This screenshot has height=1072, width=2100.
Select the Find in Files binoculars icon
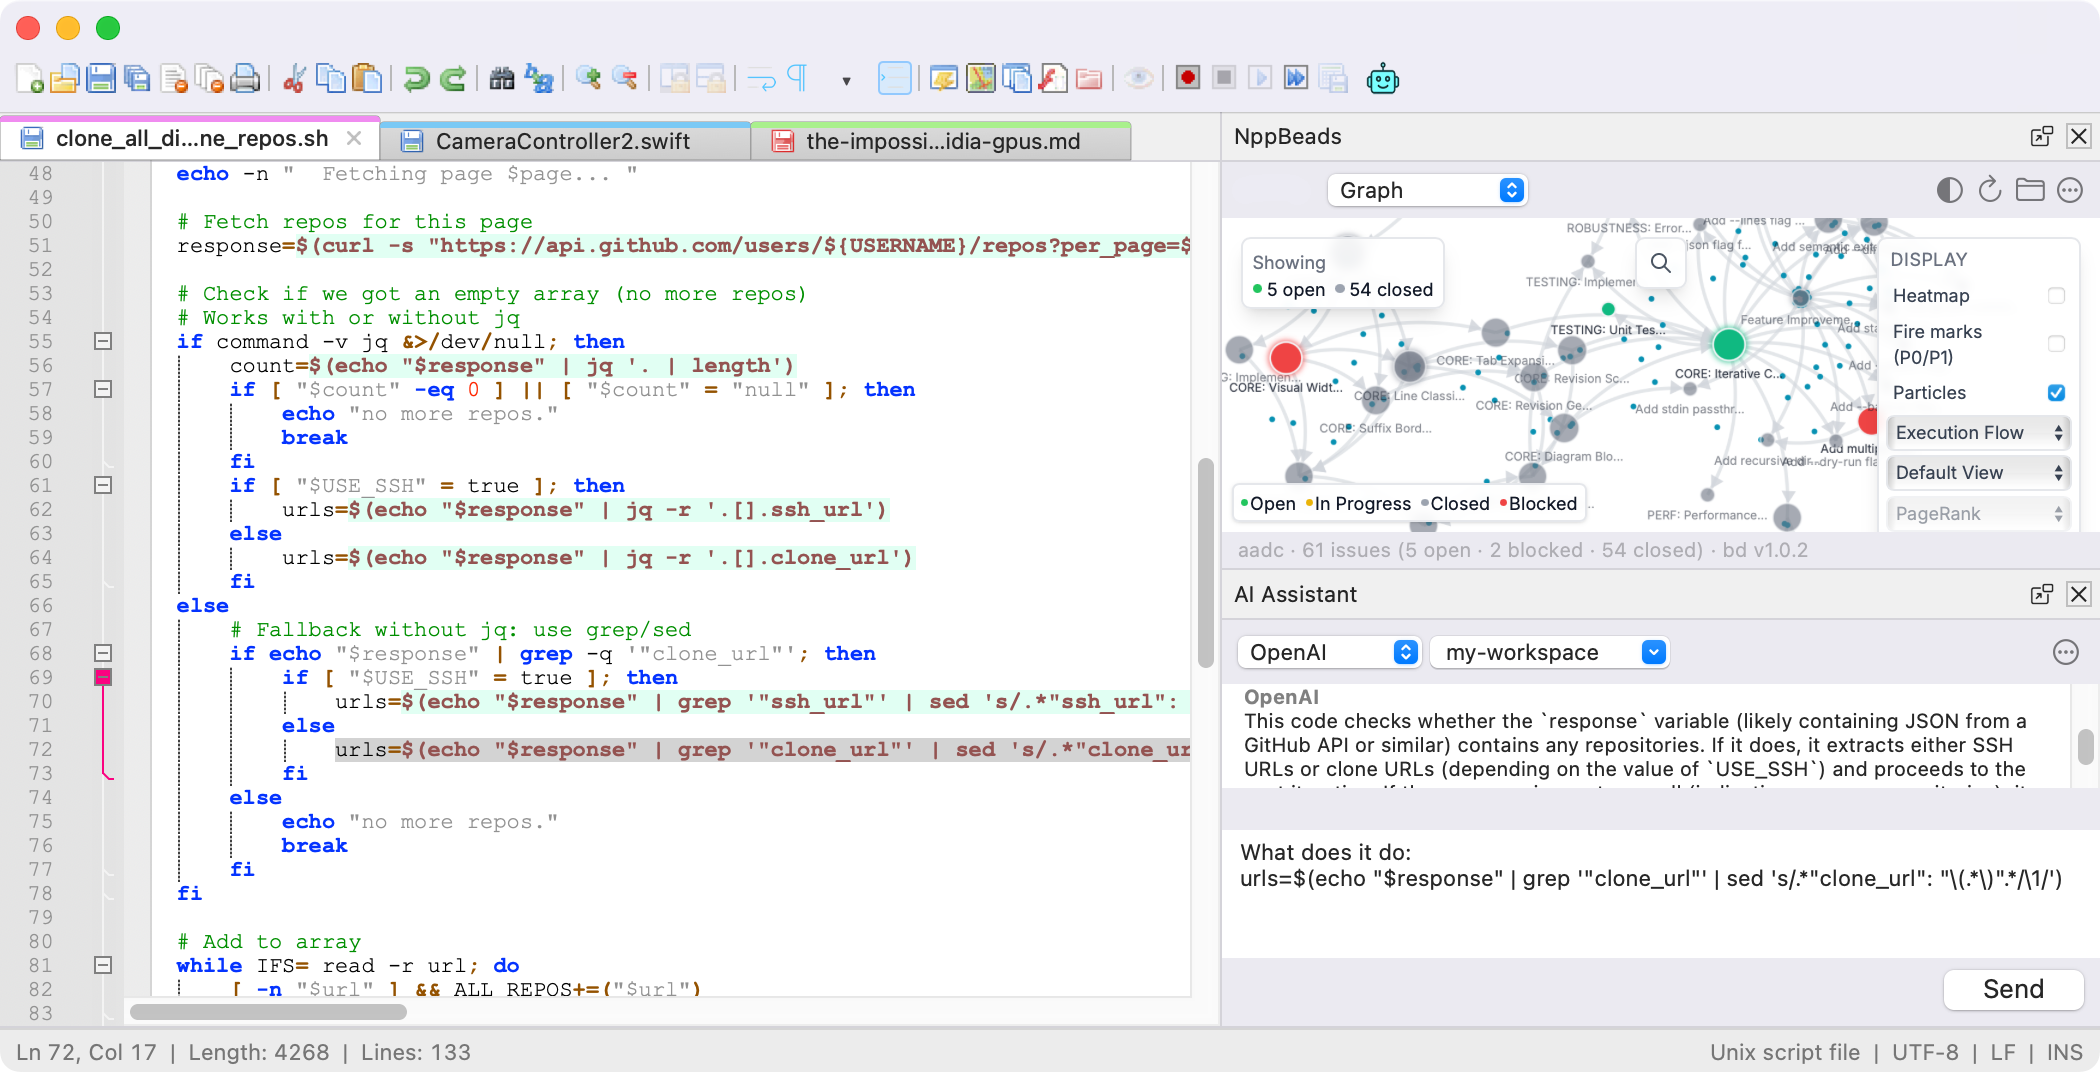(503, 78)
